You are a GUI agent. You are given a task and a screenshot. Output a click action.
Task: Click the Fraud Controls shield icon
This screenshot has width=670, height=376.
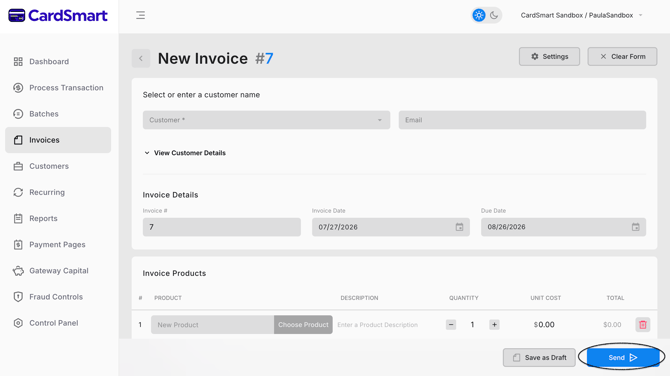pyautogui.click(x=18, y=297)
